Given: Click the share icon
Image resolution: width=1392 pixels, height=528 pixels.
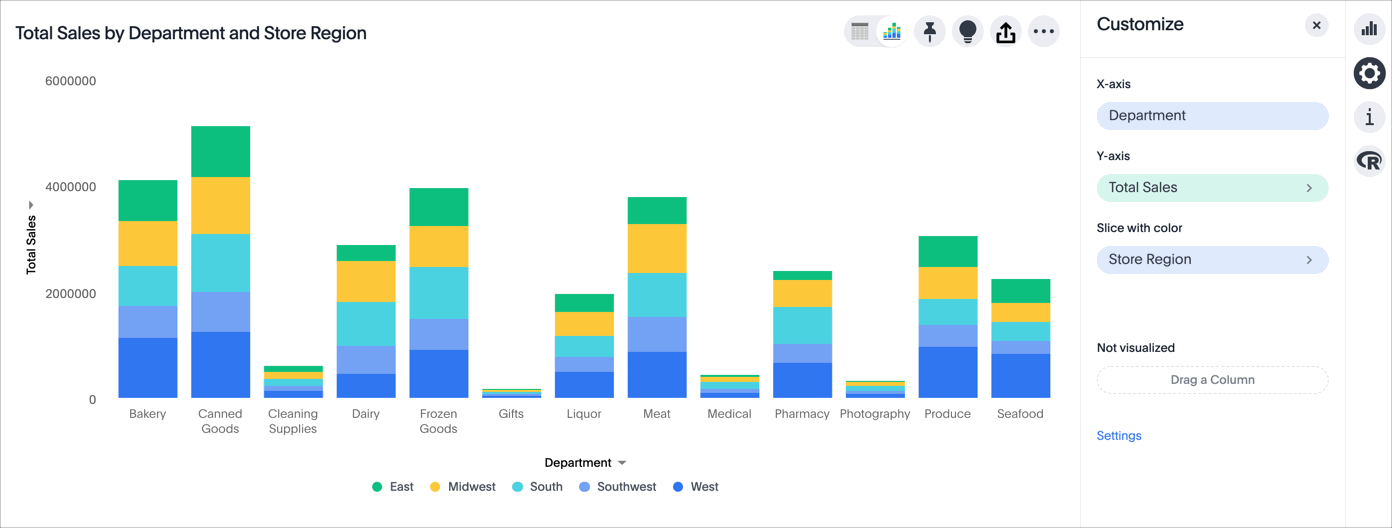Looking at the screenshot, I should click(1006, 32).
